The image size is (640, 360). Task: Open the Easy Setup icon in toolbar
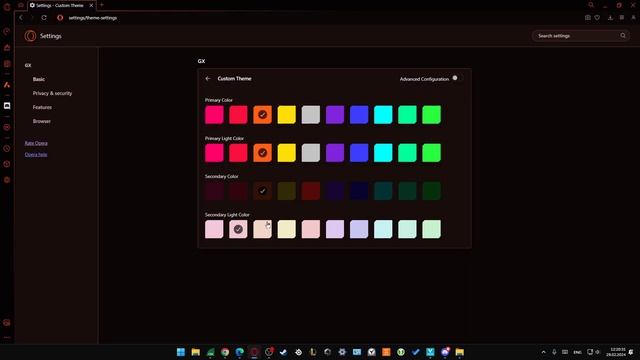click(x=622, y=18)
